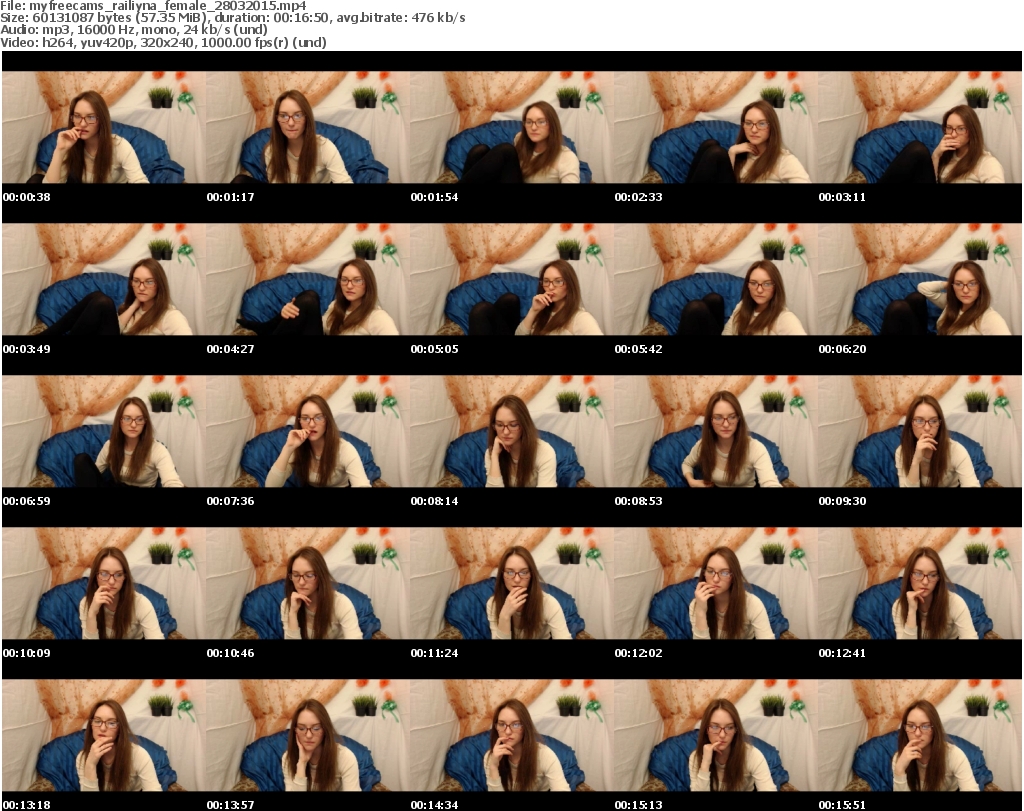Select the time caption 00:10:09
This screenshot has height=811, width=1024.
point(27,653)
